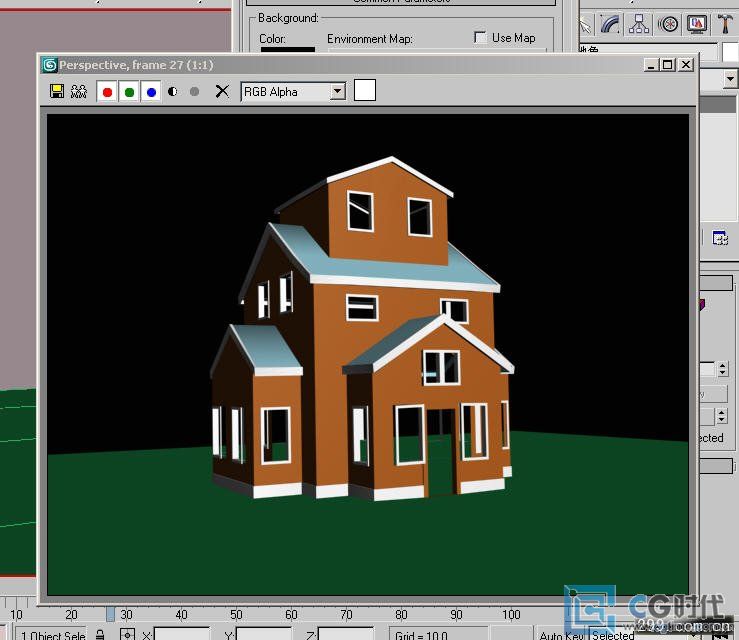Click the '1 Object Sele' status text
The image size is (739, 640).
(x=53, y=634)
